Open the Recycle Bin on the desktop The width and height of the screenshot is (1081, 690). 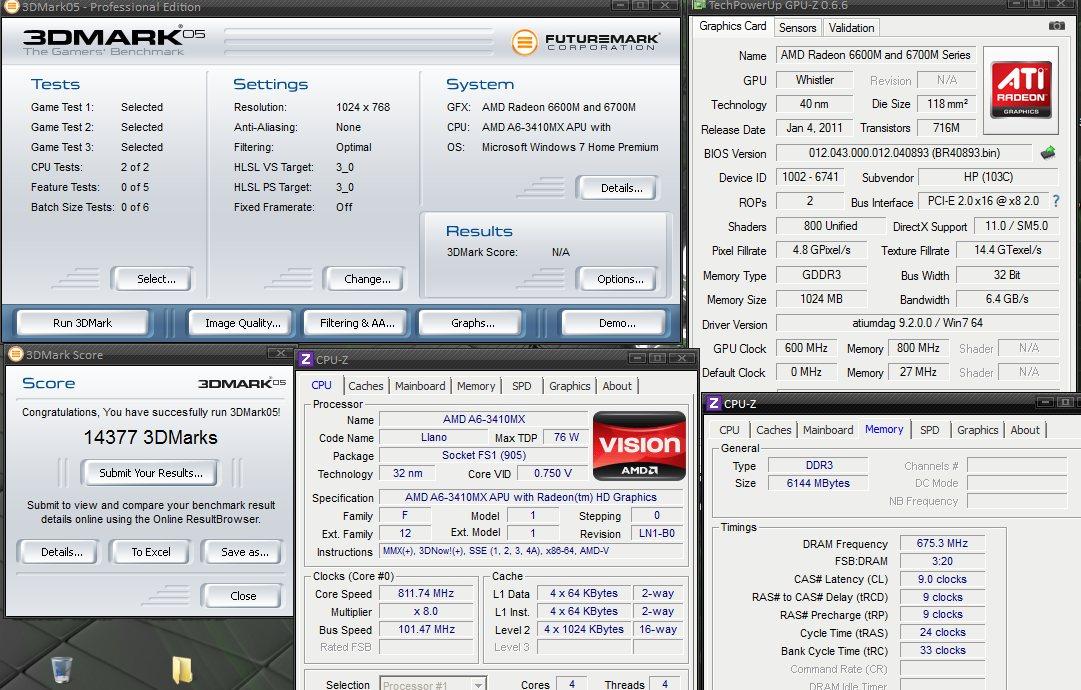[x=61, y=669]
